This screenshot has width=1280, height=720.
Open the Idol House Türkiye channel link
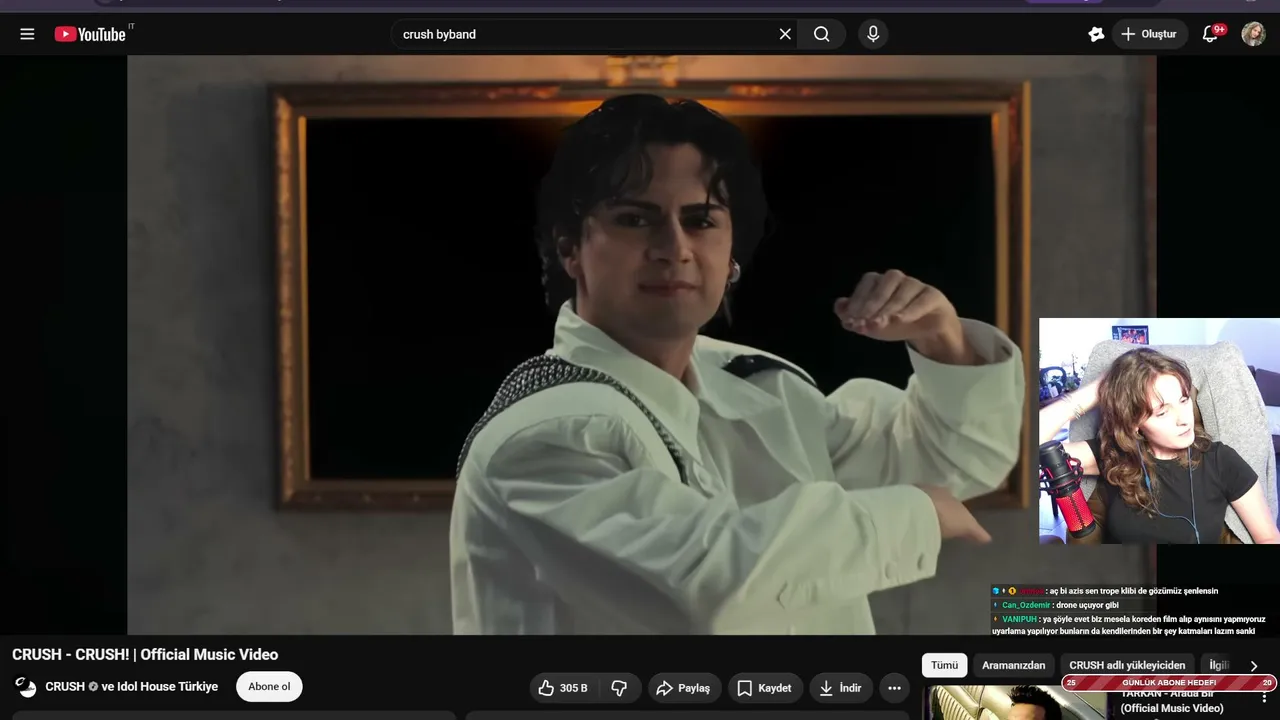(x=168, y=687)
